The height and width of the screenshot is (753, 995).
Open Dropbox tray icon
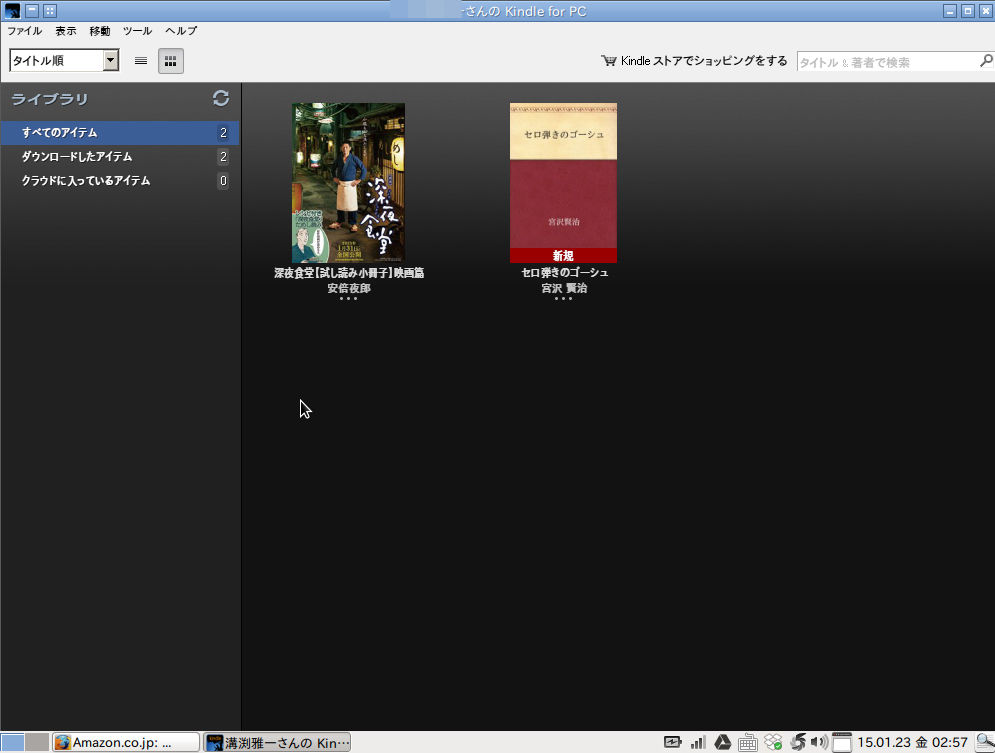[x=773, y=742]
